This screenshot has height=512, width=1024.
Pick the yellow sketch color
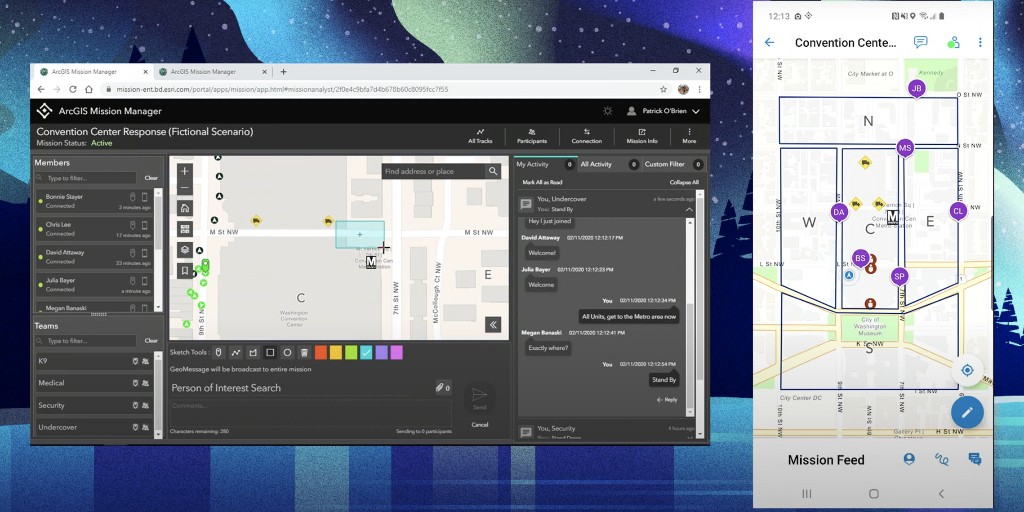pos(336,353)
